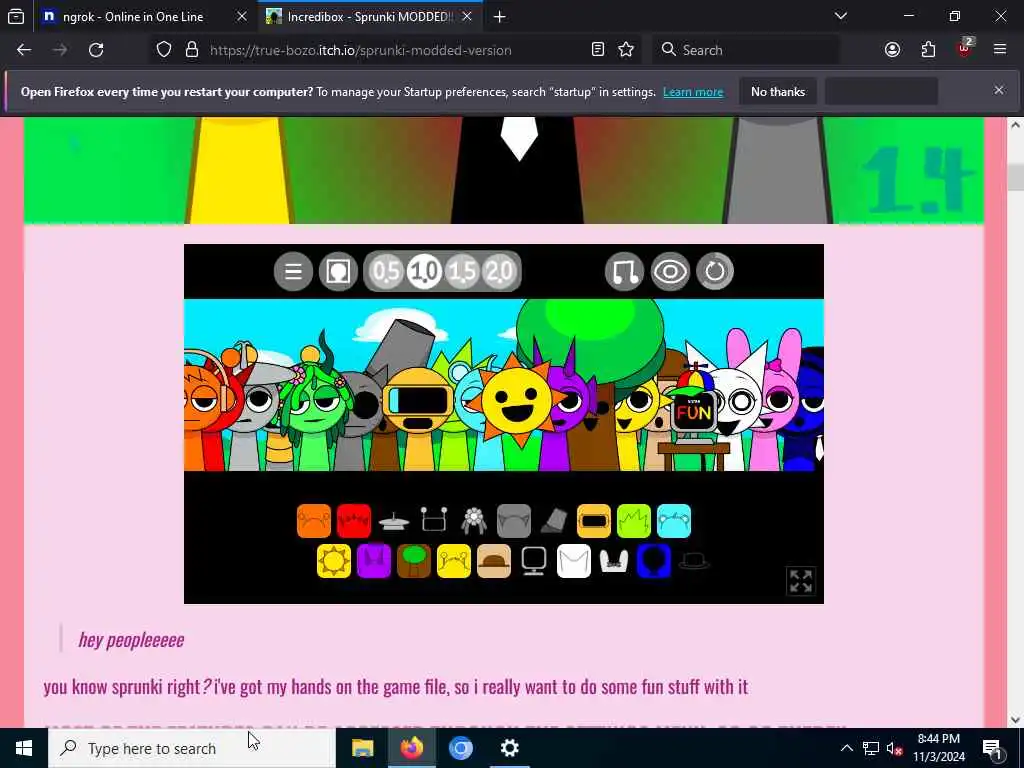Image resolution: width=1024 pixels, height=768 pixels.
Task: Show hidden system tray icons
Action: pyautogui.click(x=846, y=748)
